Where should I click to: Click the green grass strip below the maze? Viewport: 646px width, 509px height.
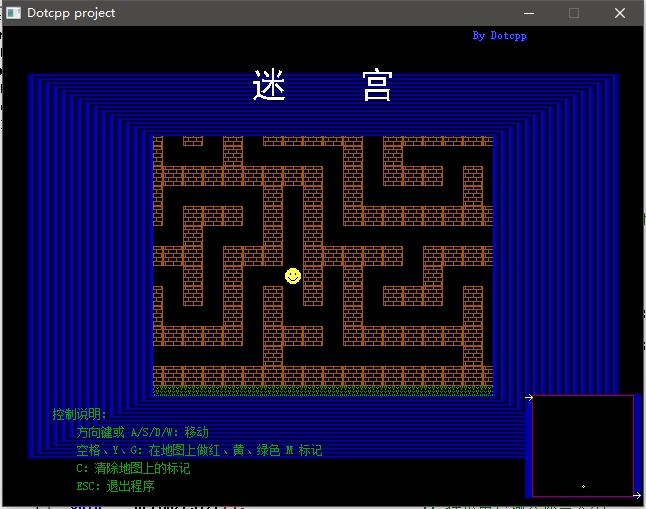tap(322, 391)
